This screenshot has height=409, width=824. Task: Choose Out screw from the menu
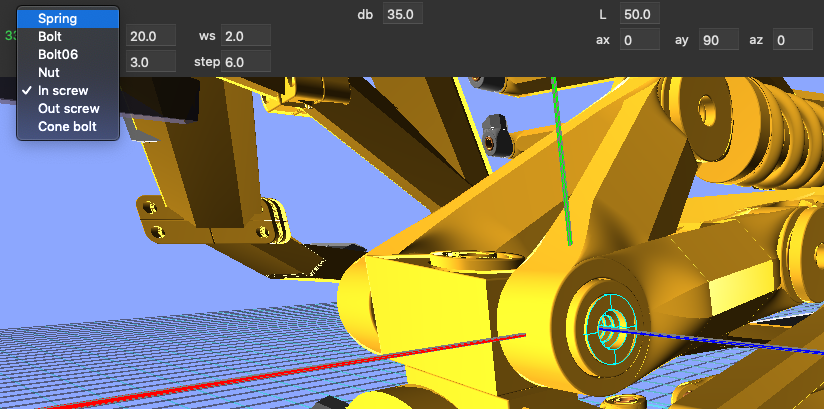(x=68, y=108)
